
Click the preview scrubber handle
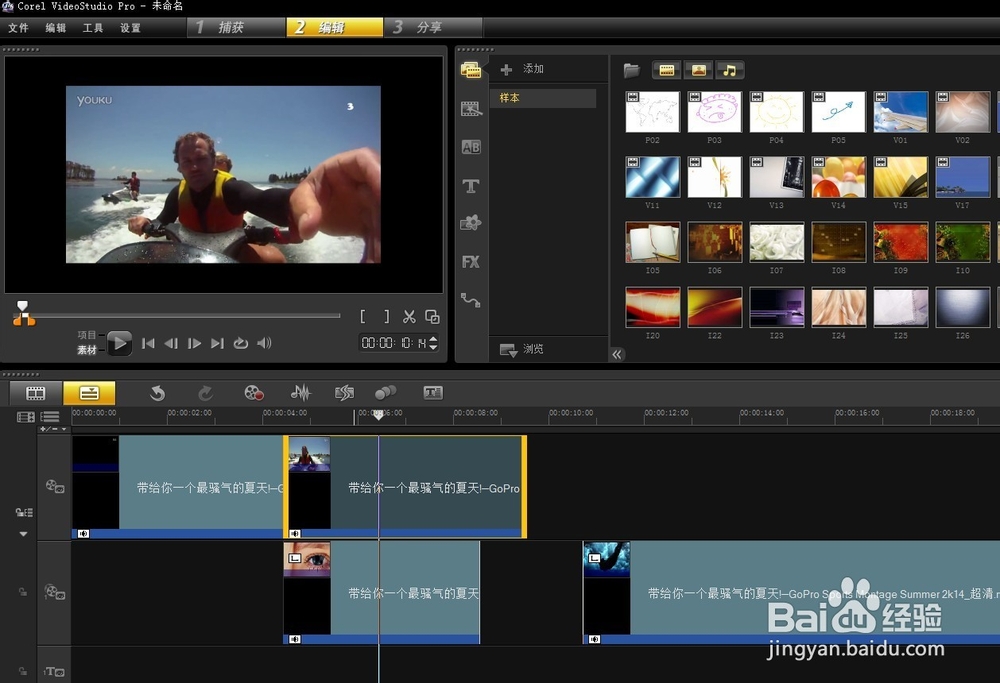click(x=22, y=307)
